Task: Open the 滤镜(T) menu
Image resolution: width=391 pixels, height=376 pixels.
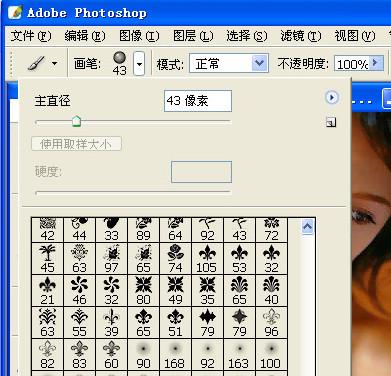Action: (301, 36)
